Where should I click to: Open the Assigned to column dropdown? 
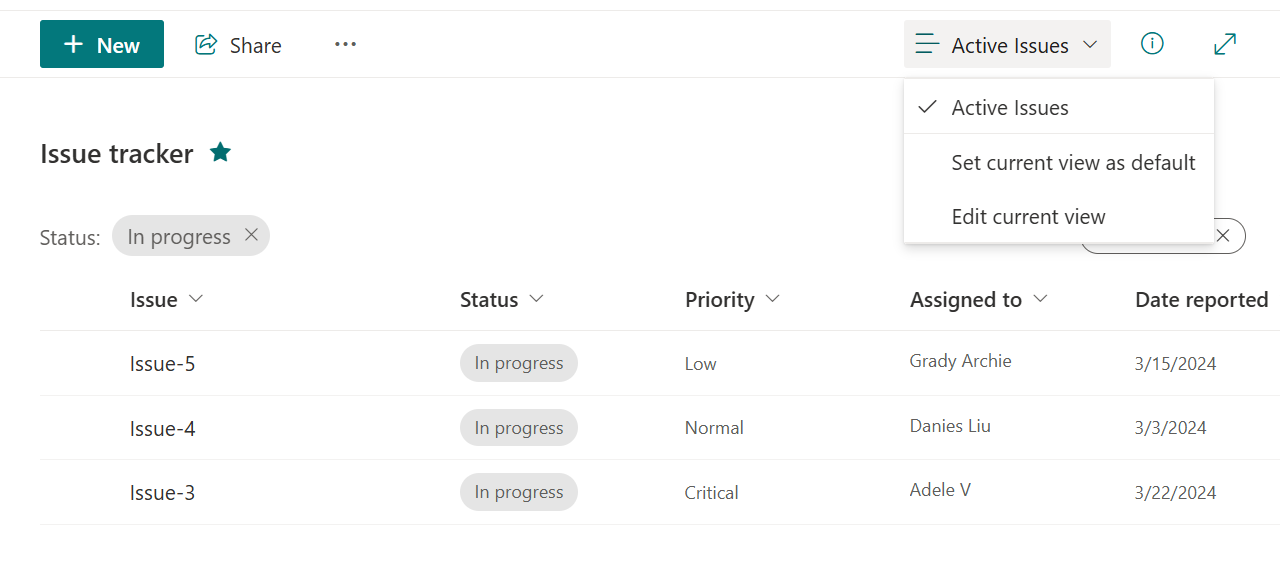(x=1040, y=299)
